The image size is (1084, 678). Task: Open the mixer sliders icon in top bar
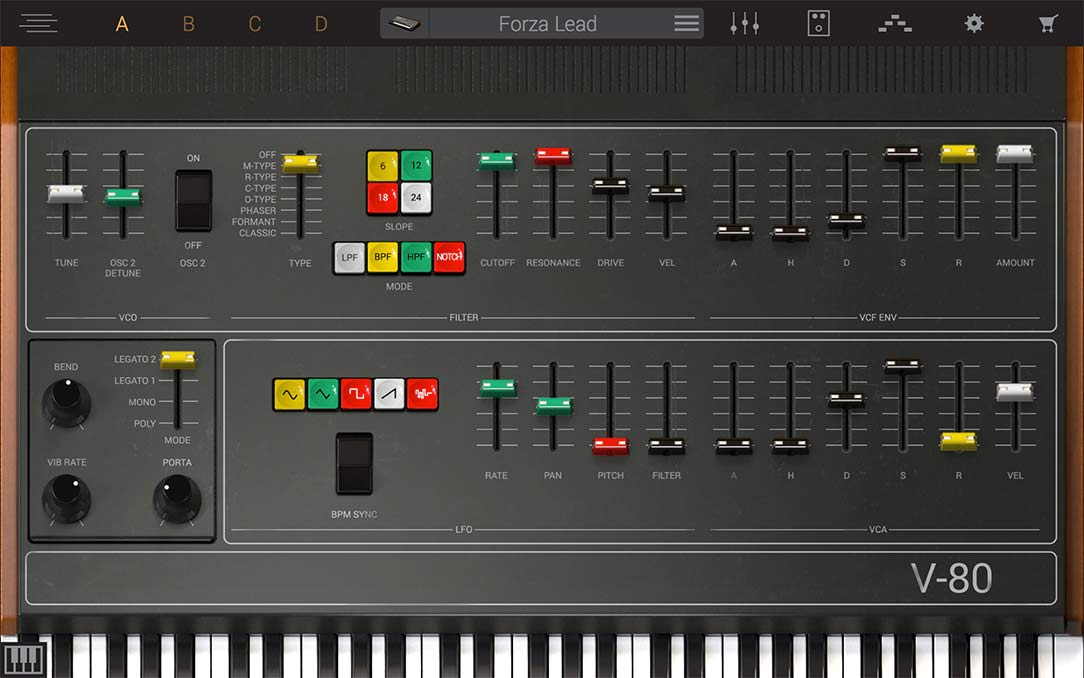tap(745, 24)
